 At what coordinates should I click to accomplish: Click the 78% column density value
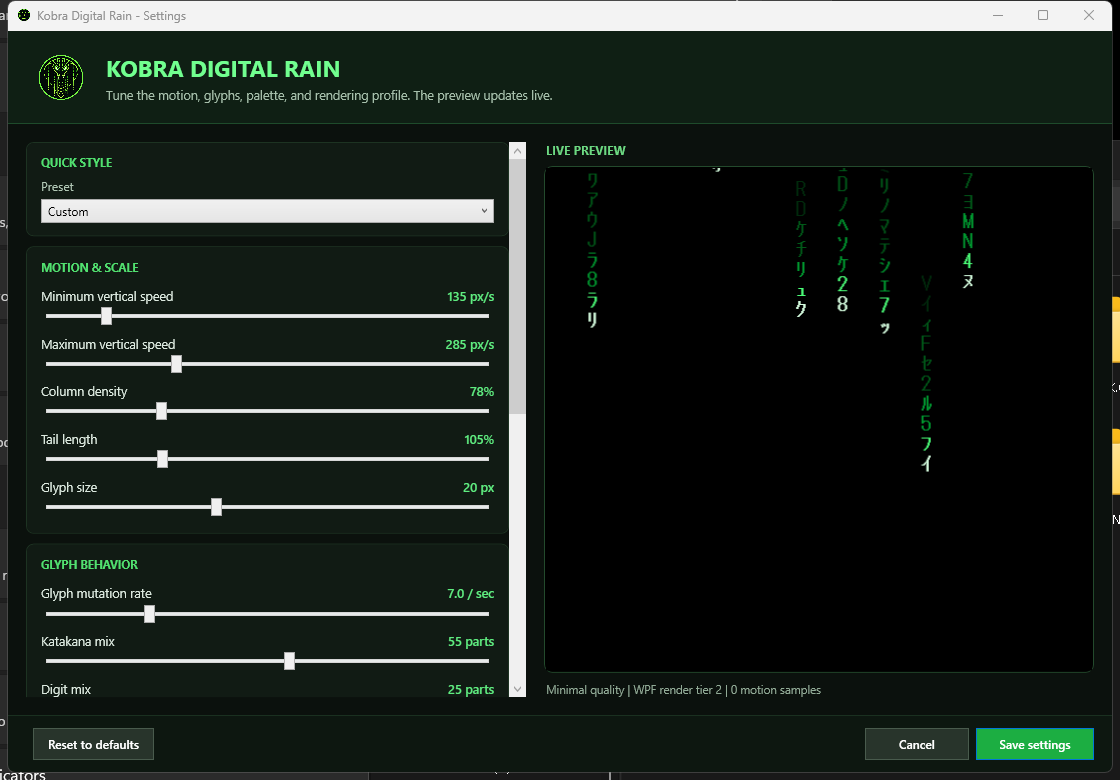[481, 391]
